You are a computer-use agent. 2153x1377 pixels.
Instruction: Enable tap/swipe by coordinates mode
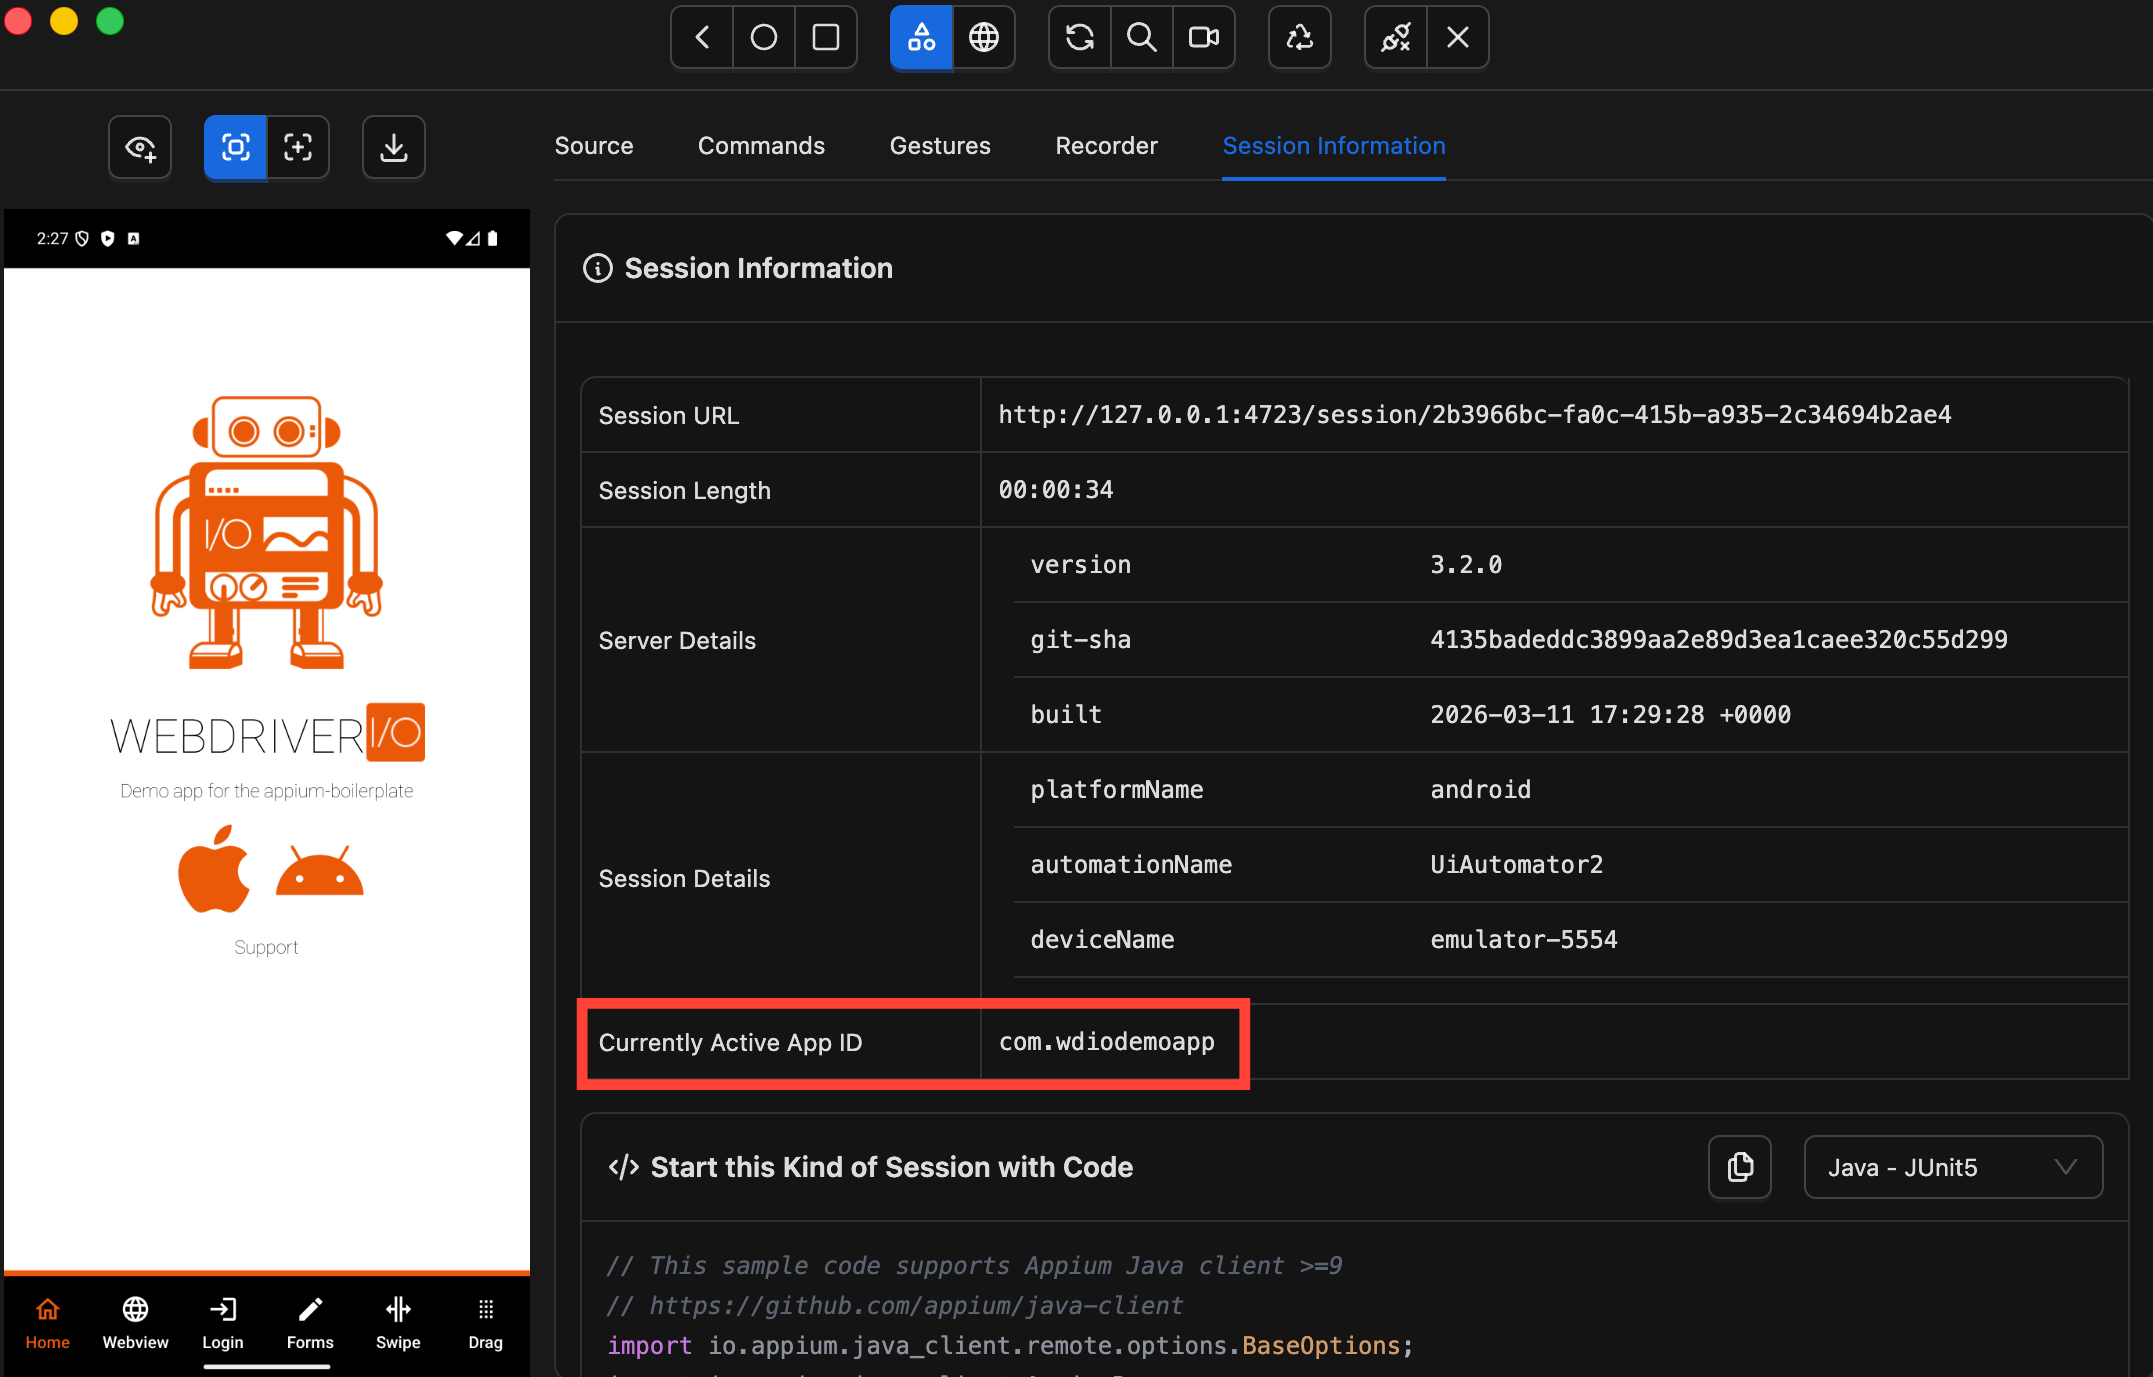tap(298, 148)
